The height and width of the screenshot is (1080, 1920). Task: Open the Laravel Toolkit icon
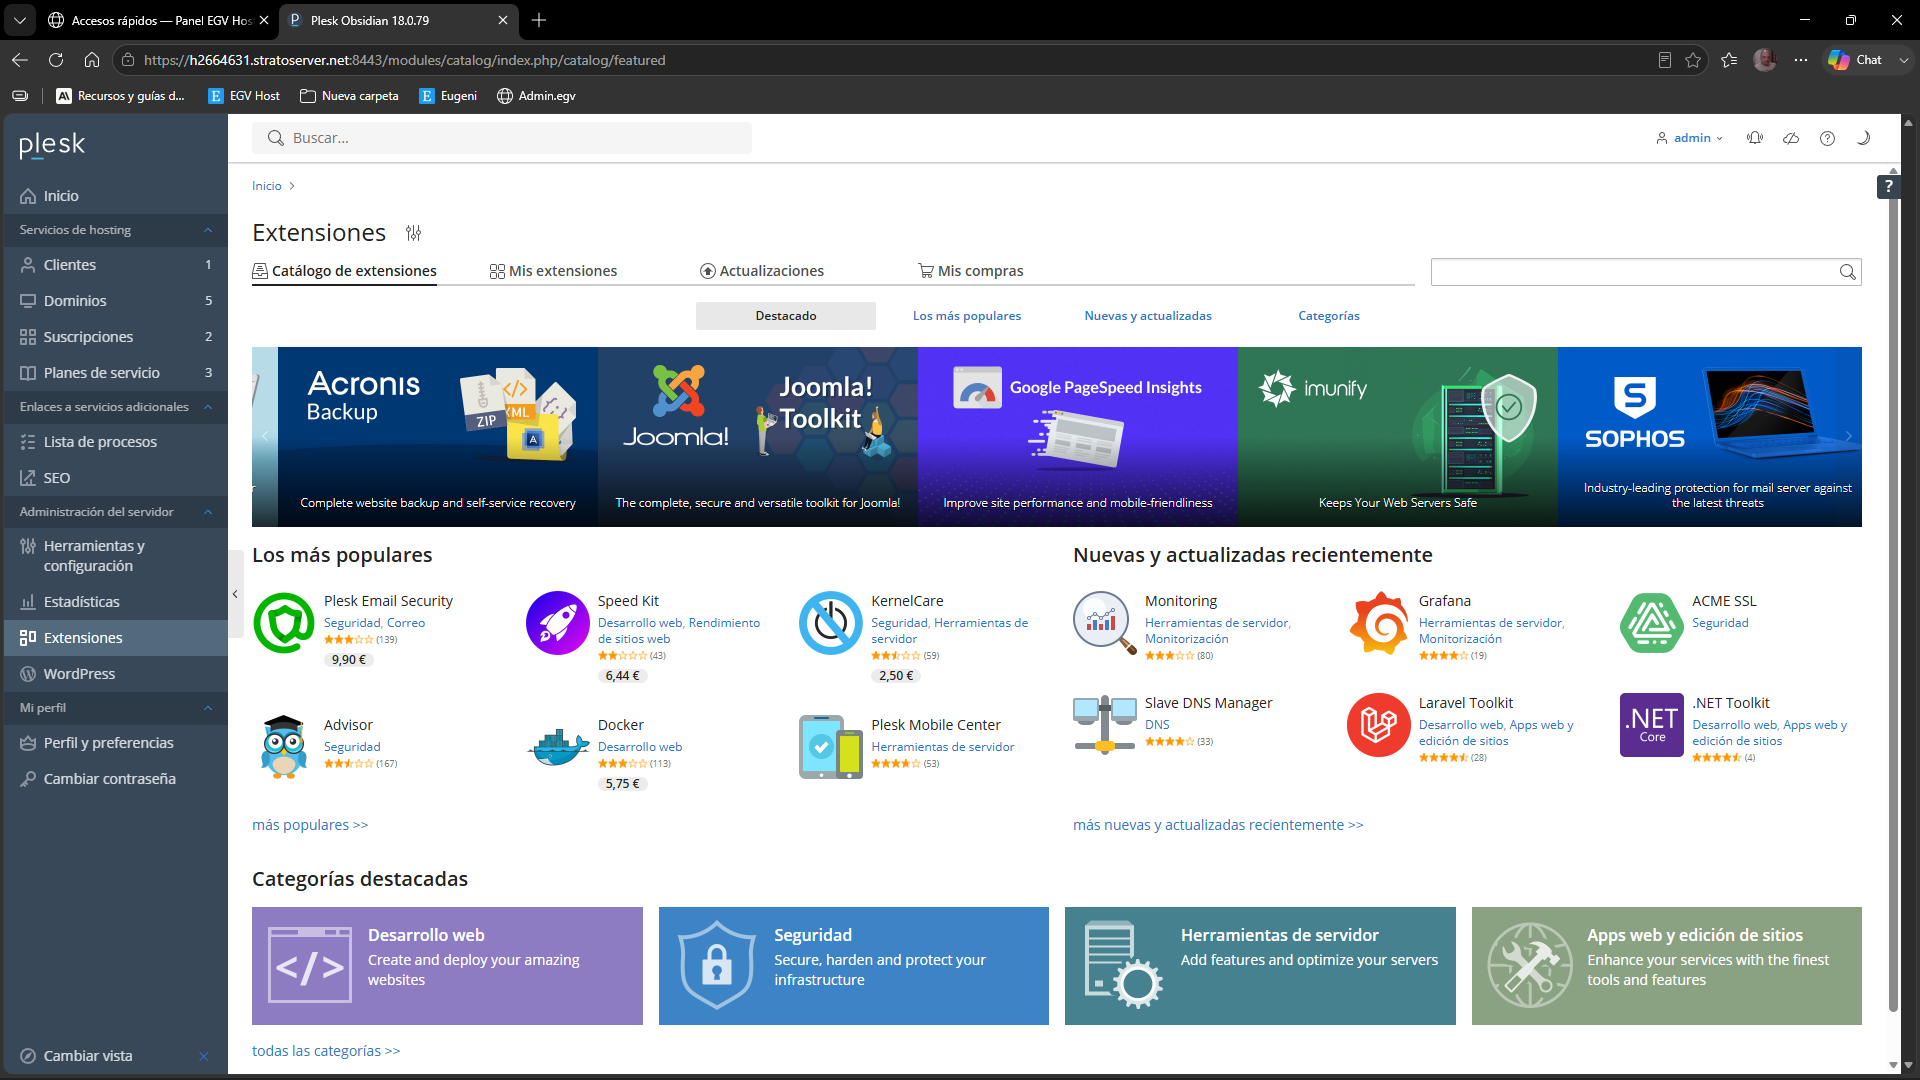tap(1378, 725)
